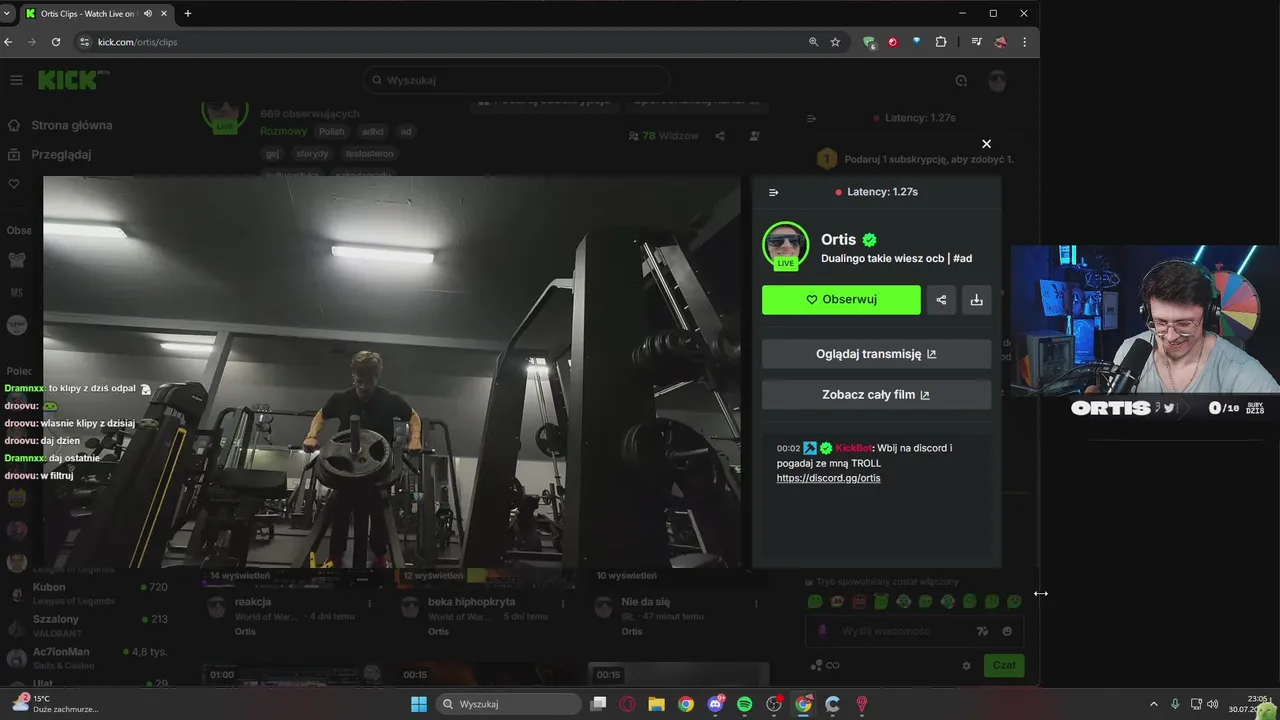Open new tab with plus button
The width and height of the screenshot is (1280, 720).
pos(187,13)
